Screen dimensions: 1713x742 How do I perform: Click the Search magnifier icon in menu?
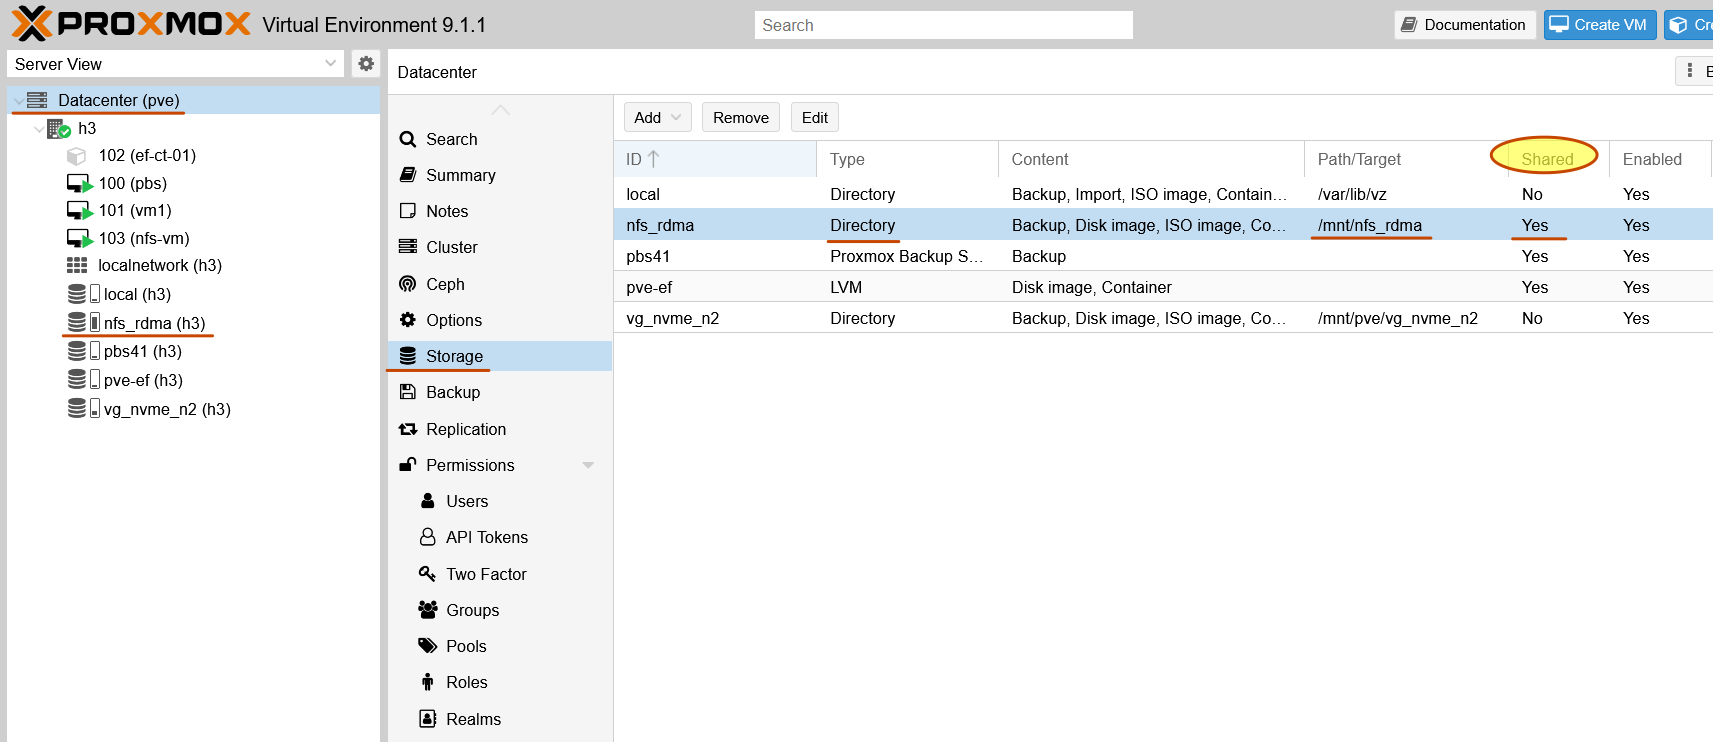pyautogui.click(x=408, y=139)
